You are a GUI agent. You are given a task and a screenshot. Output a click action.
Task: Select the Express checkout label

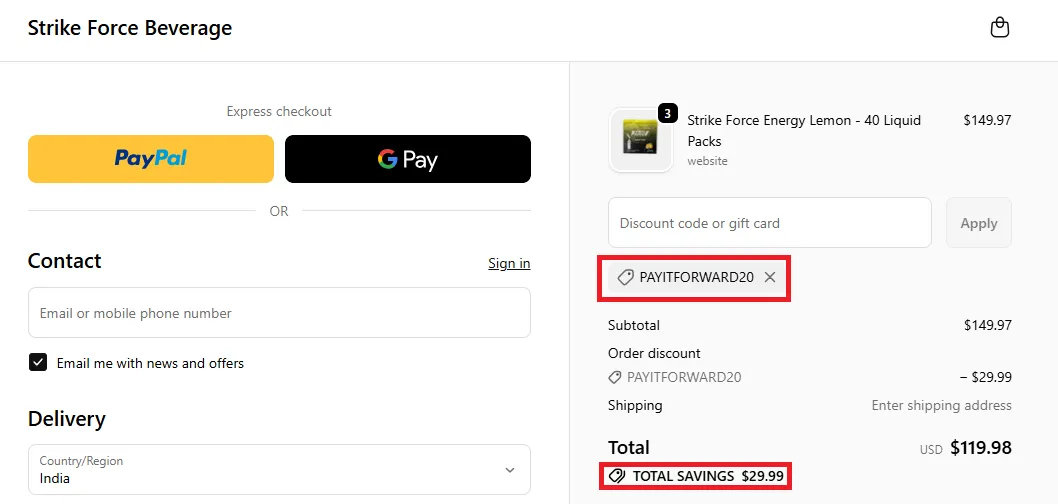[x=279, y=111]
